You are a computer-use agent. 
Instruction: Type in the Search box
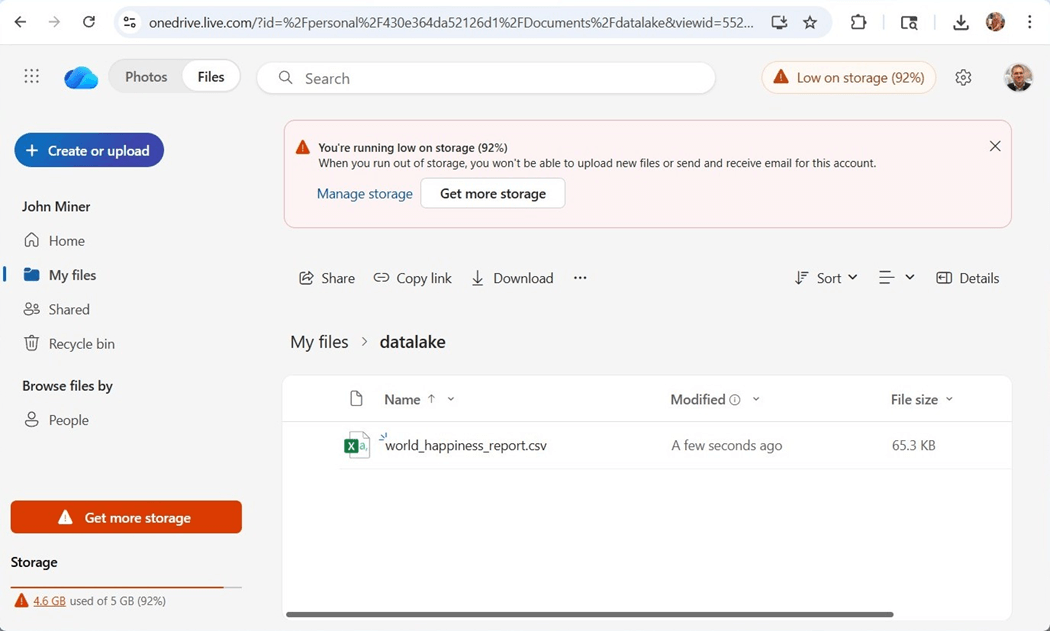point(500,78)
